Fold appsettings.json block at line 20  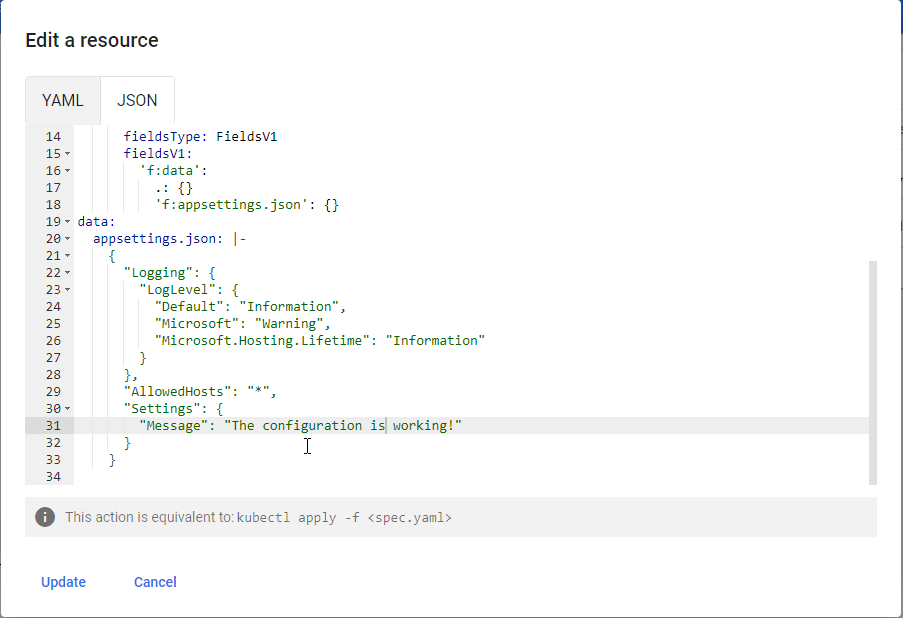click(x=67, y=239)
